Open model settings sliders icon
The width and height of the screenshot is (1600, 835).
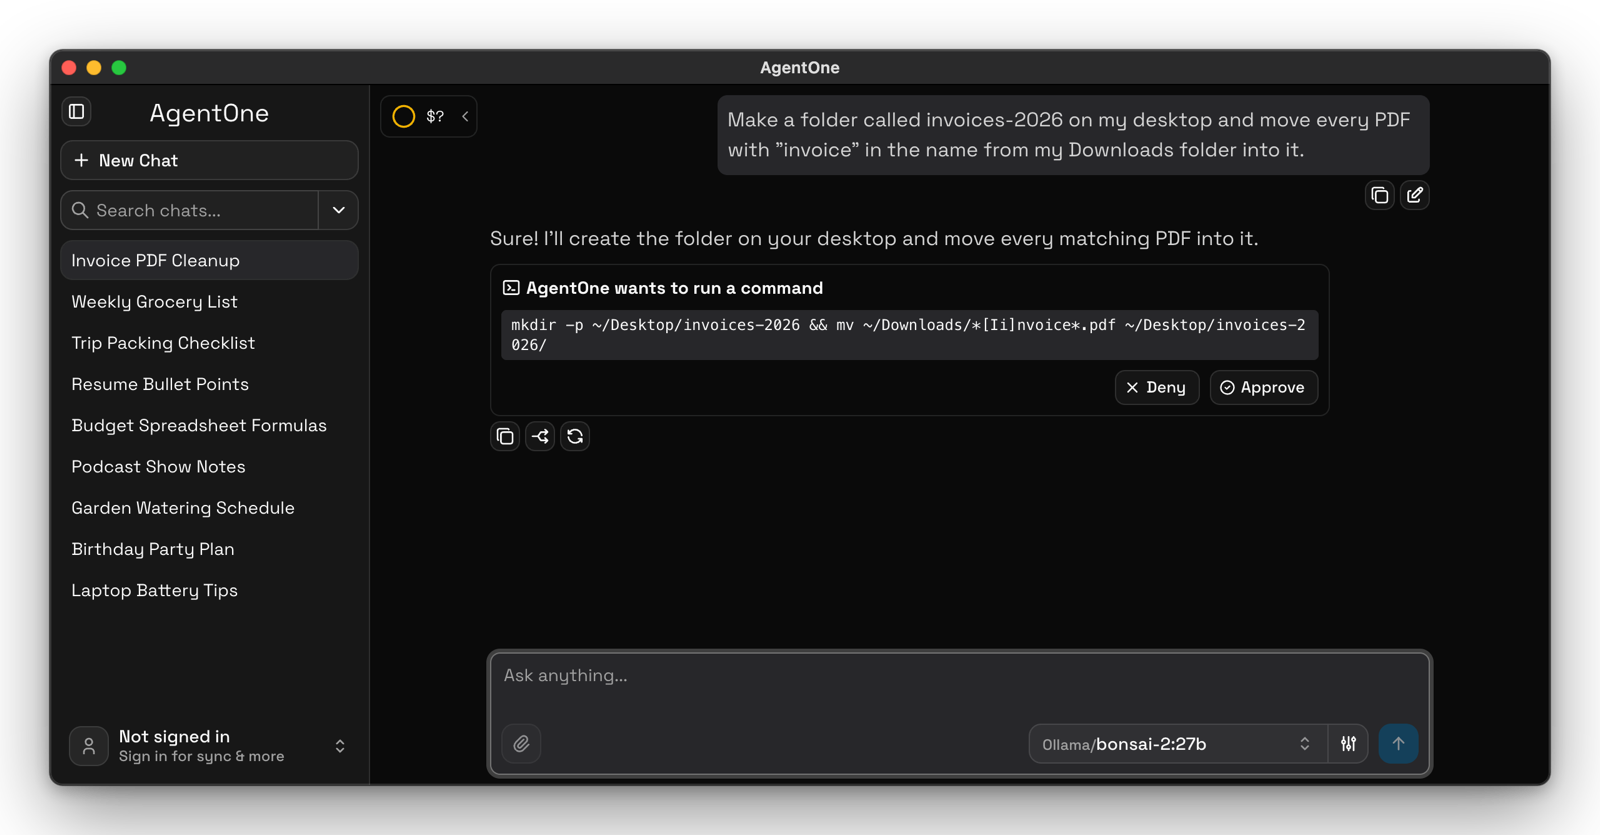pyautogui.click(x=1348, y=744)
